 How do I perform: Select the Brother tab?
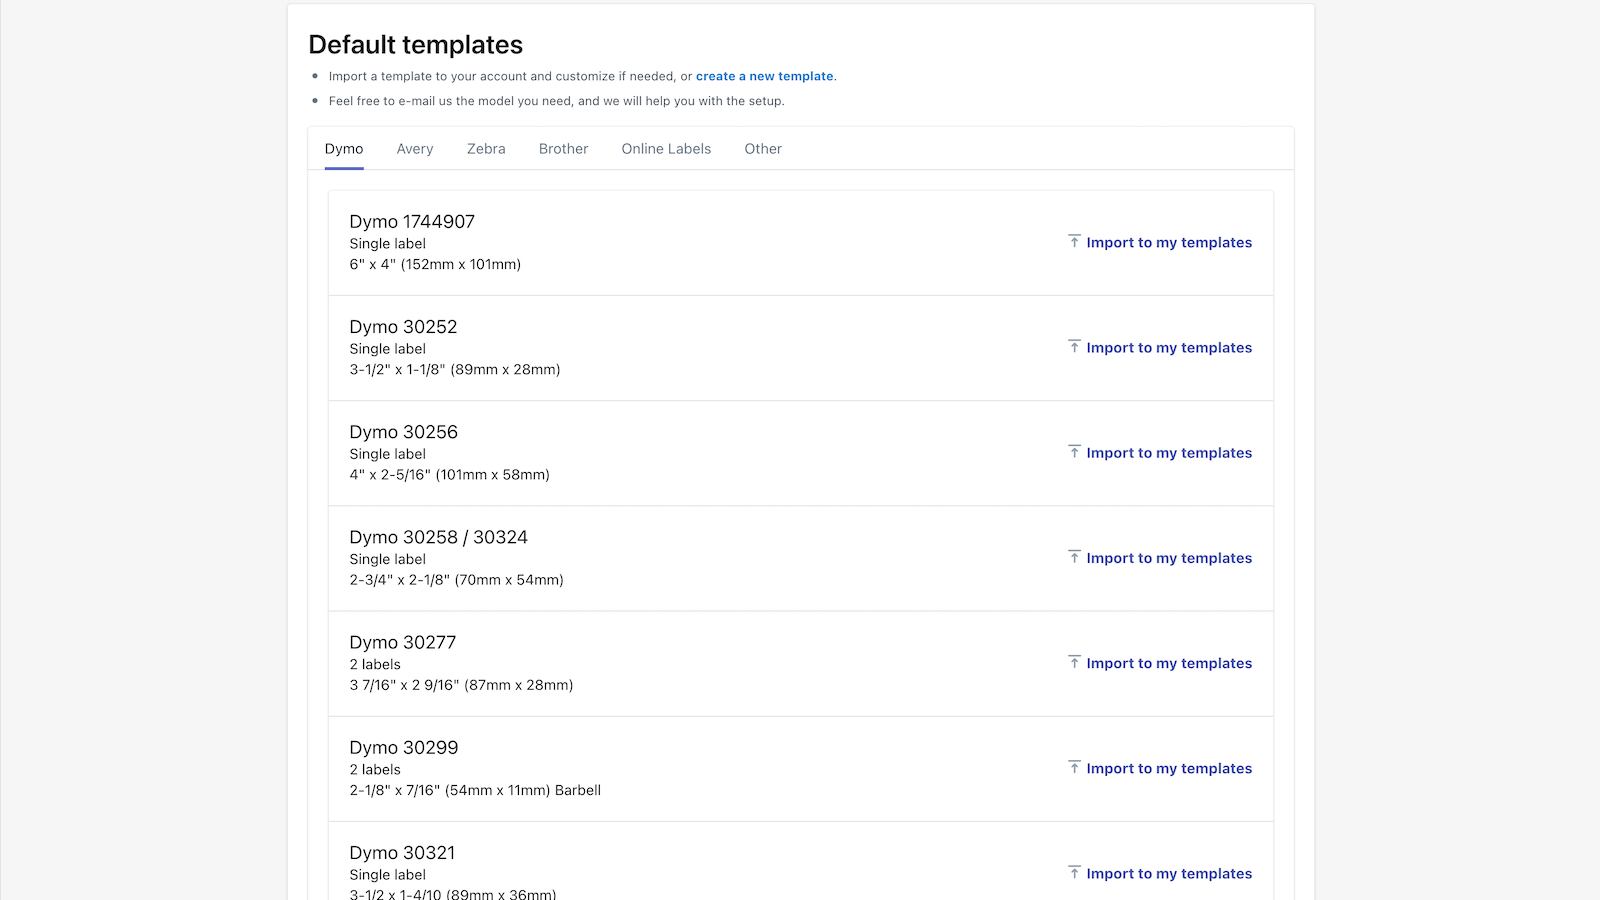click(563, 149)
